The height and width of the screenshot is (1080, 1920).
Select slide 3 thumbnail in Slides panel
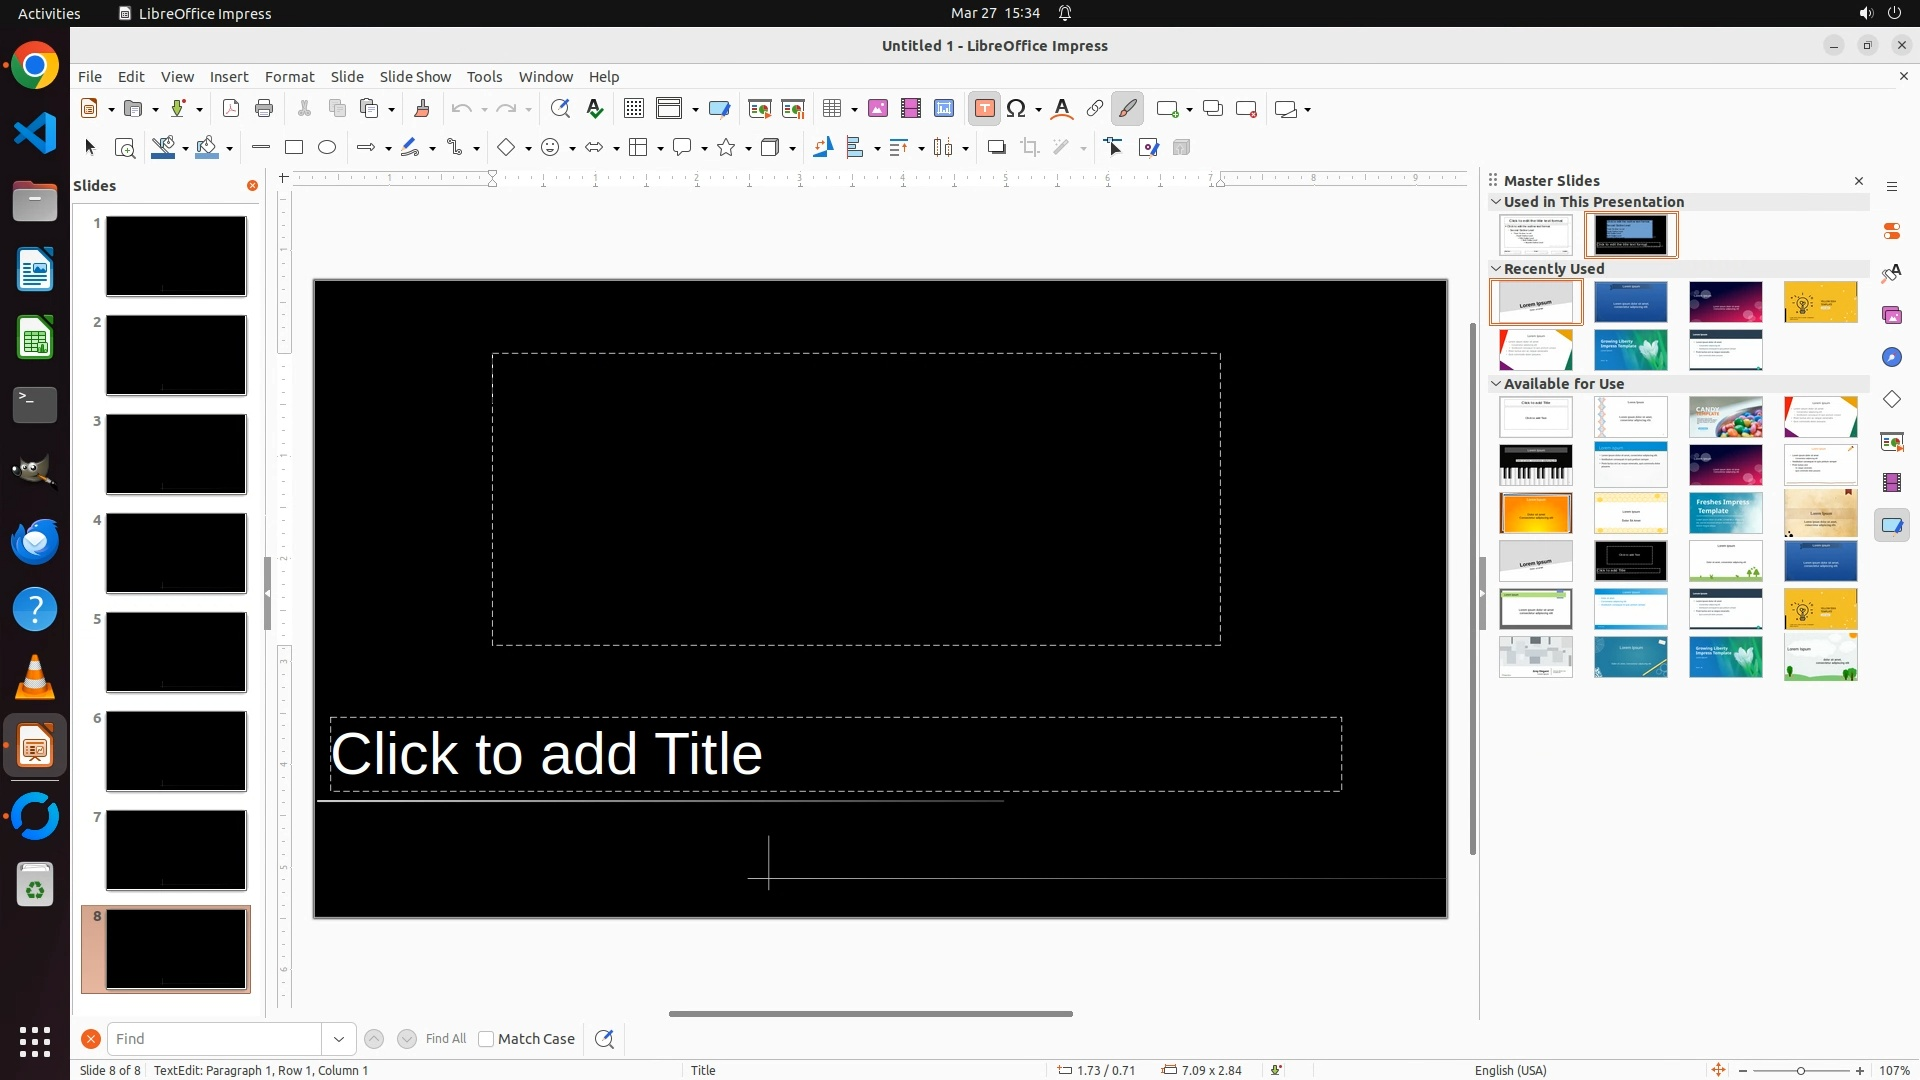pyautogui.click(x=176, y=454)
